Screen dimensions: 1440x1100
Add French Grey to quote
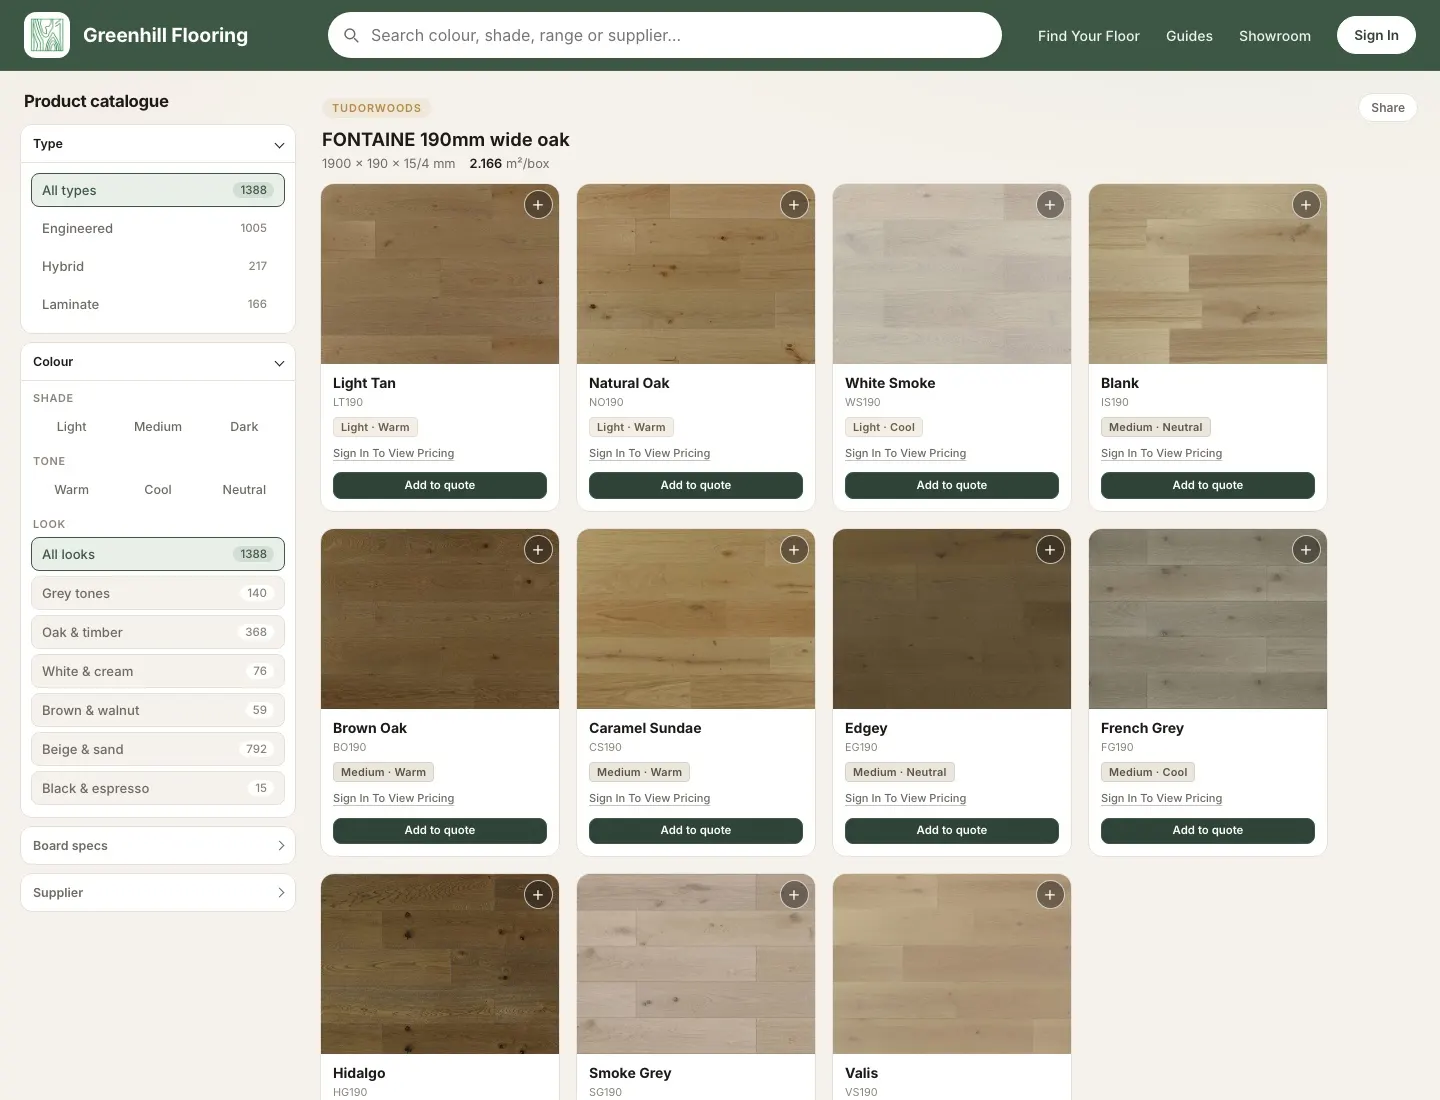(1208, 830)
